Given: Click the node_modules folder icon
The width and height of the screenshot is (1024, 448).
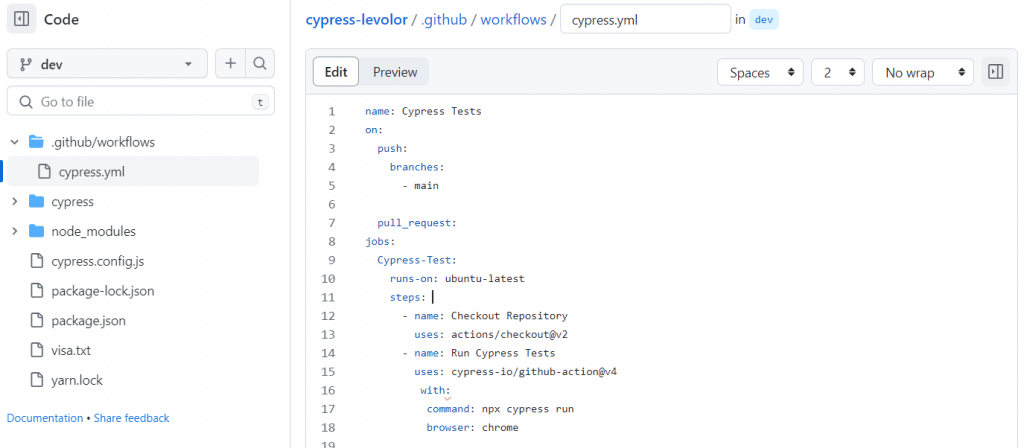Looking at the screenshot, I should tap(37, 232).
